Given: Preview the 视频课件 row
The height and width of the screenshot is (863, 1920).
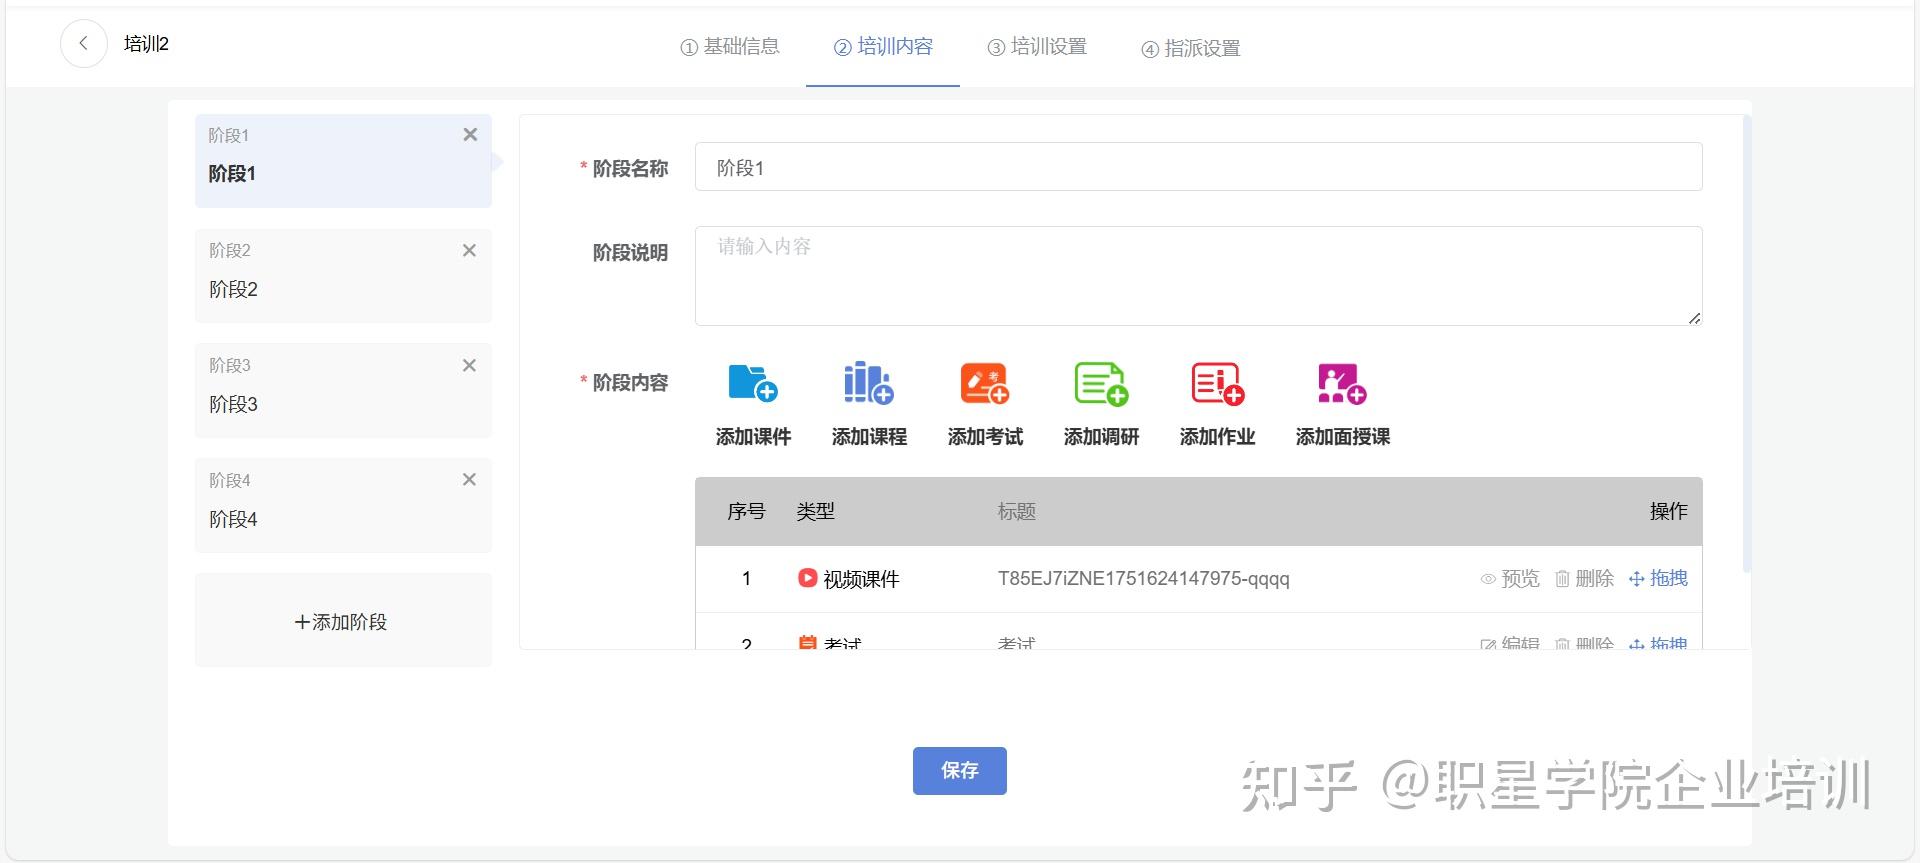Looking at the screenshot, I should [1510, 579].
